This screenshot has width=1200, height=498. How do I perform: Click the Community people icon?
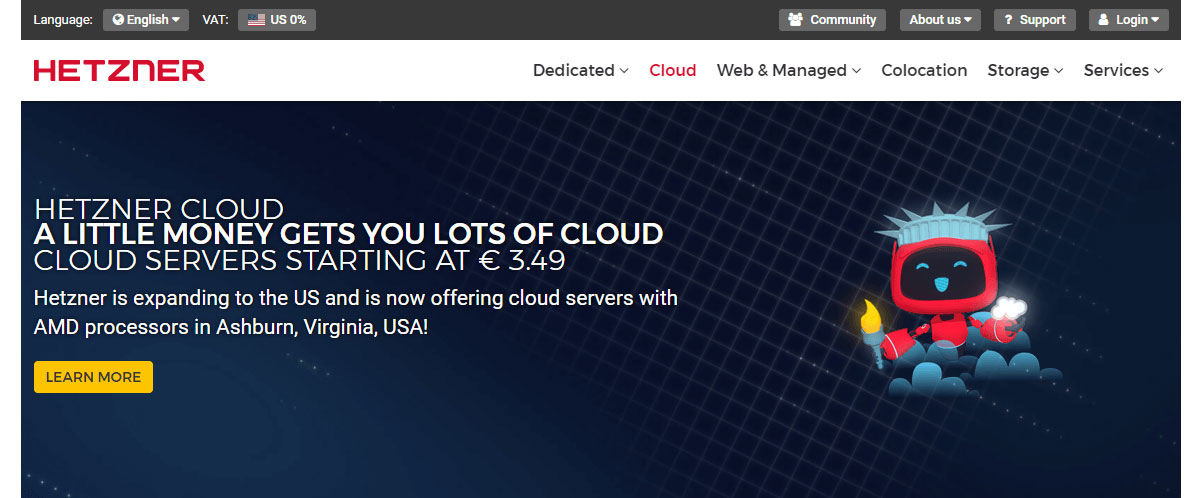pos(796,20)
